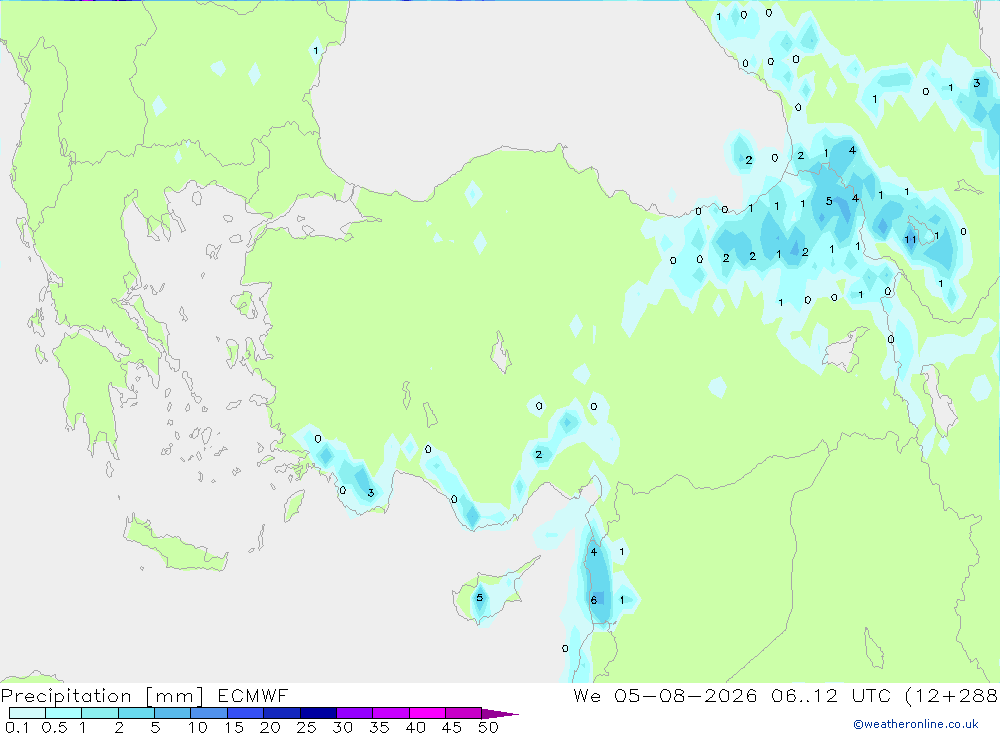The width and height of the screenshot is (1000, 733).
Task: Click the '6' precipitation value on Syrian coast
Action: tap(594, 600)
